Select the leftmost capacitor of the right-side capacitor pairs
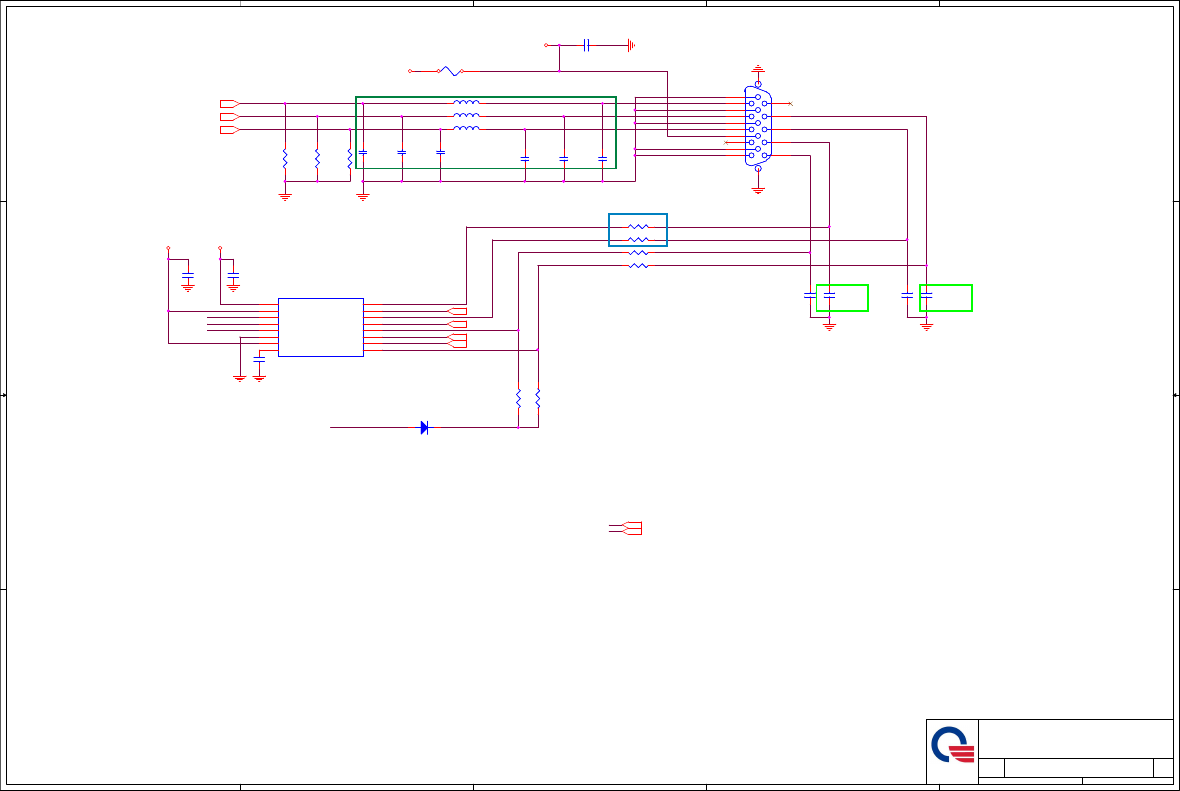Viewport: 1180px width, 791px height. pyautogui.click(x=810, y=295)
